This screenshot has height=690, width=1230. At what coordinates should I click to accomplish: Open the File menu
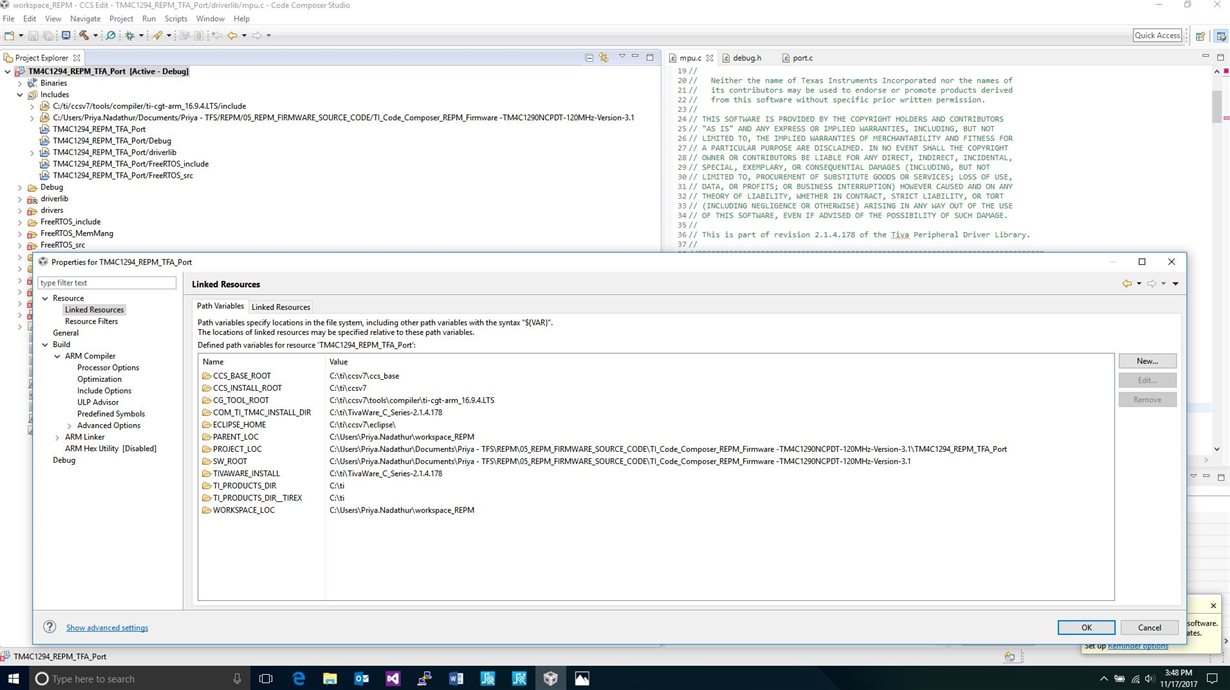point(8,19)
